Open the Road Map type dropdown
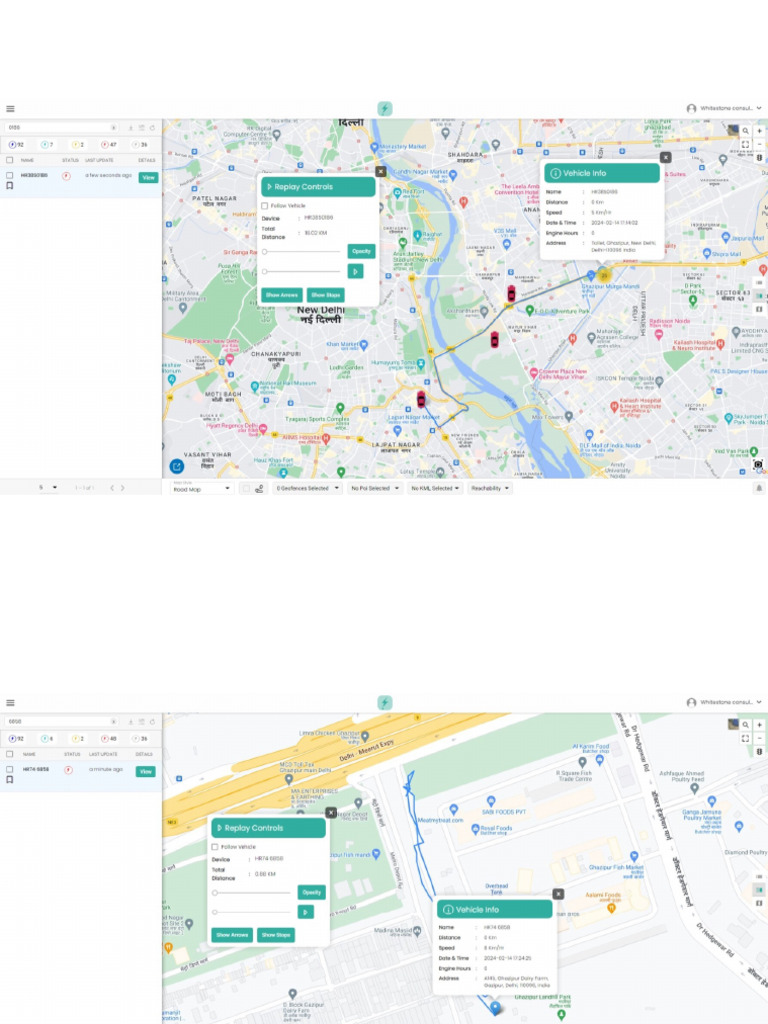 tap(201, 488)
